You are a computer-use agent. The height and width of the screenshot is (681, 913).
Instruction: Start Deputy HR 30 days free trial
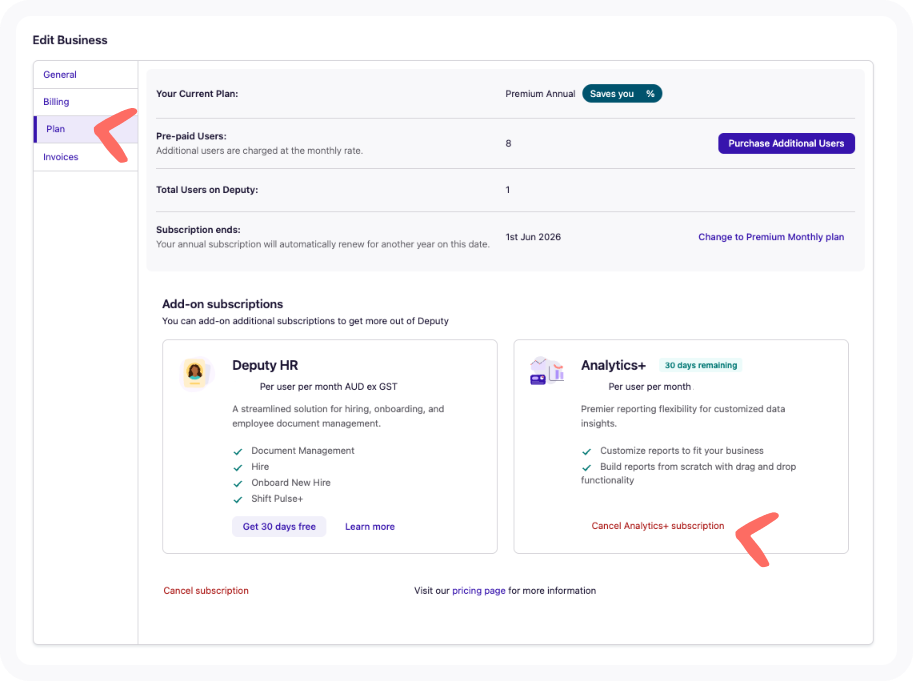click(279, 526)
